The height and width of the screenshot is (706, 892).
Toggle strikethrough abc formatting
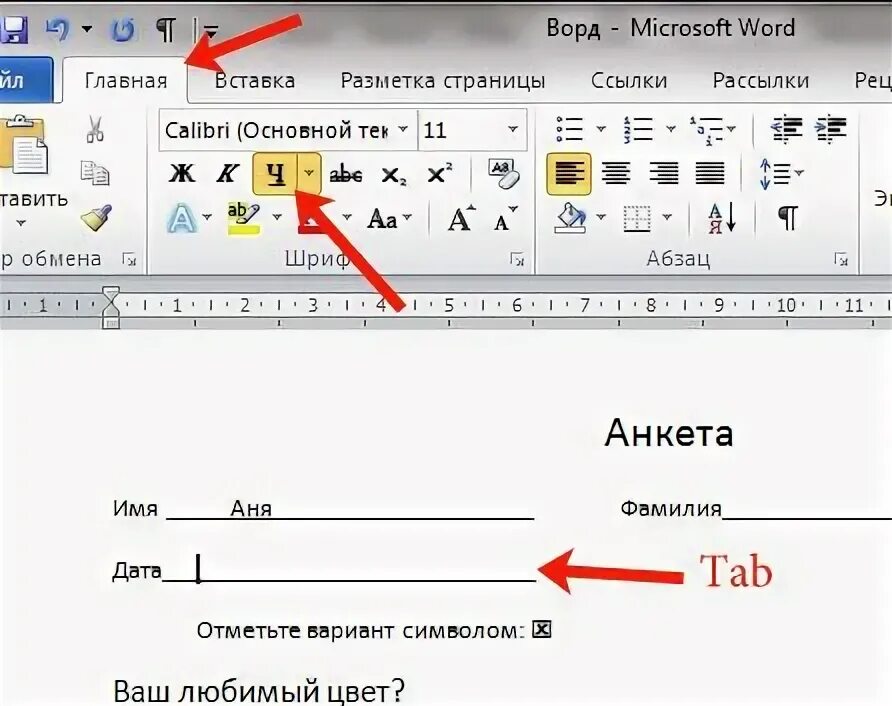tap(346, 174)
